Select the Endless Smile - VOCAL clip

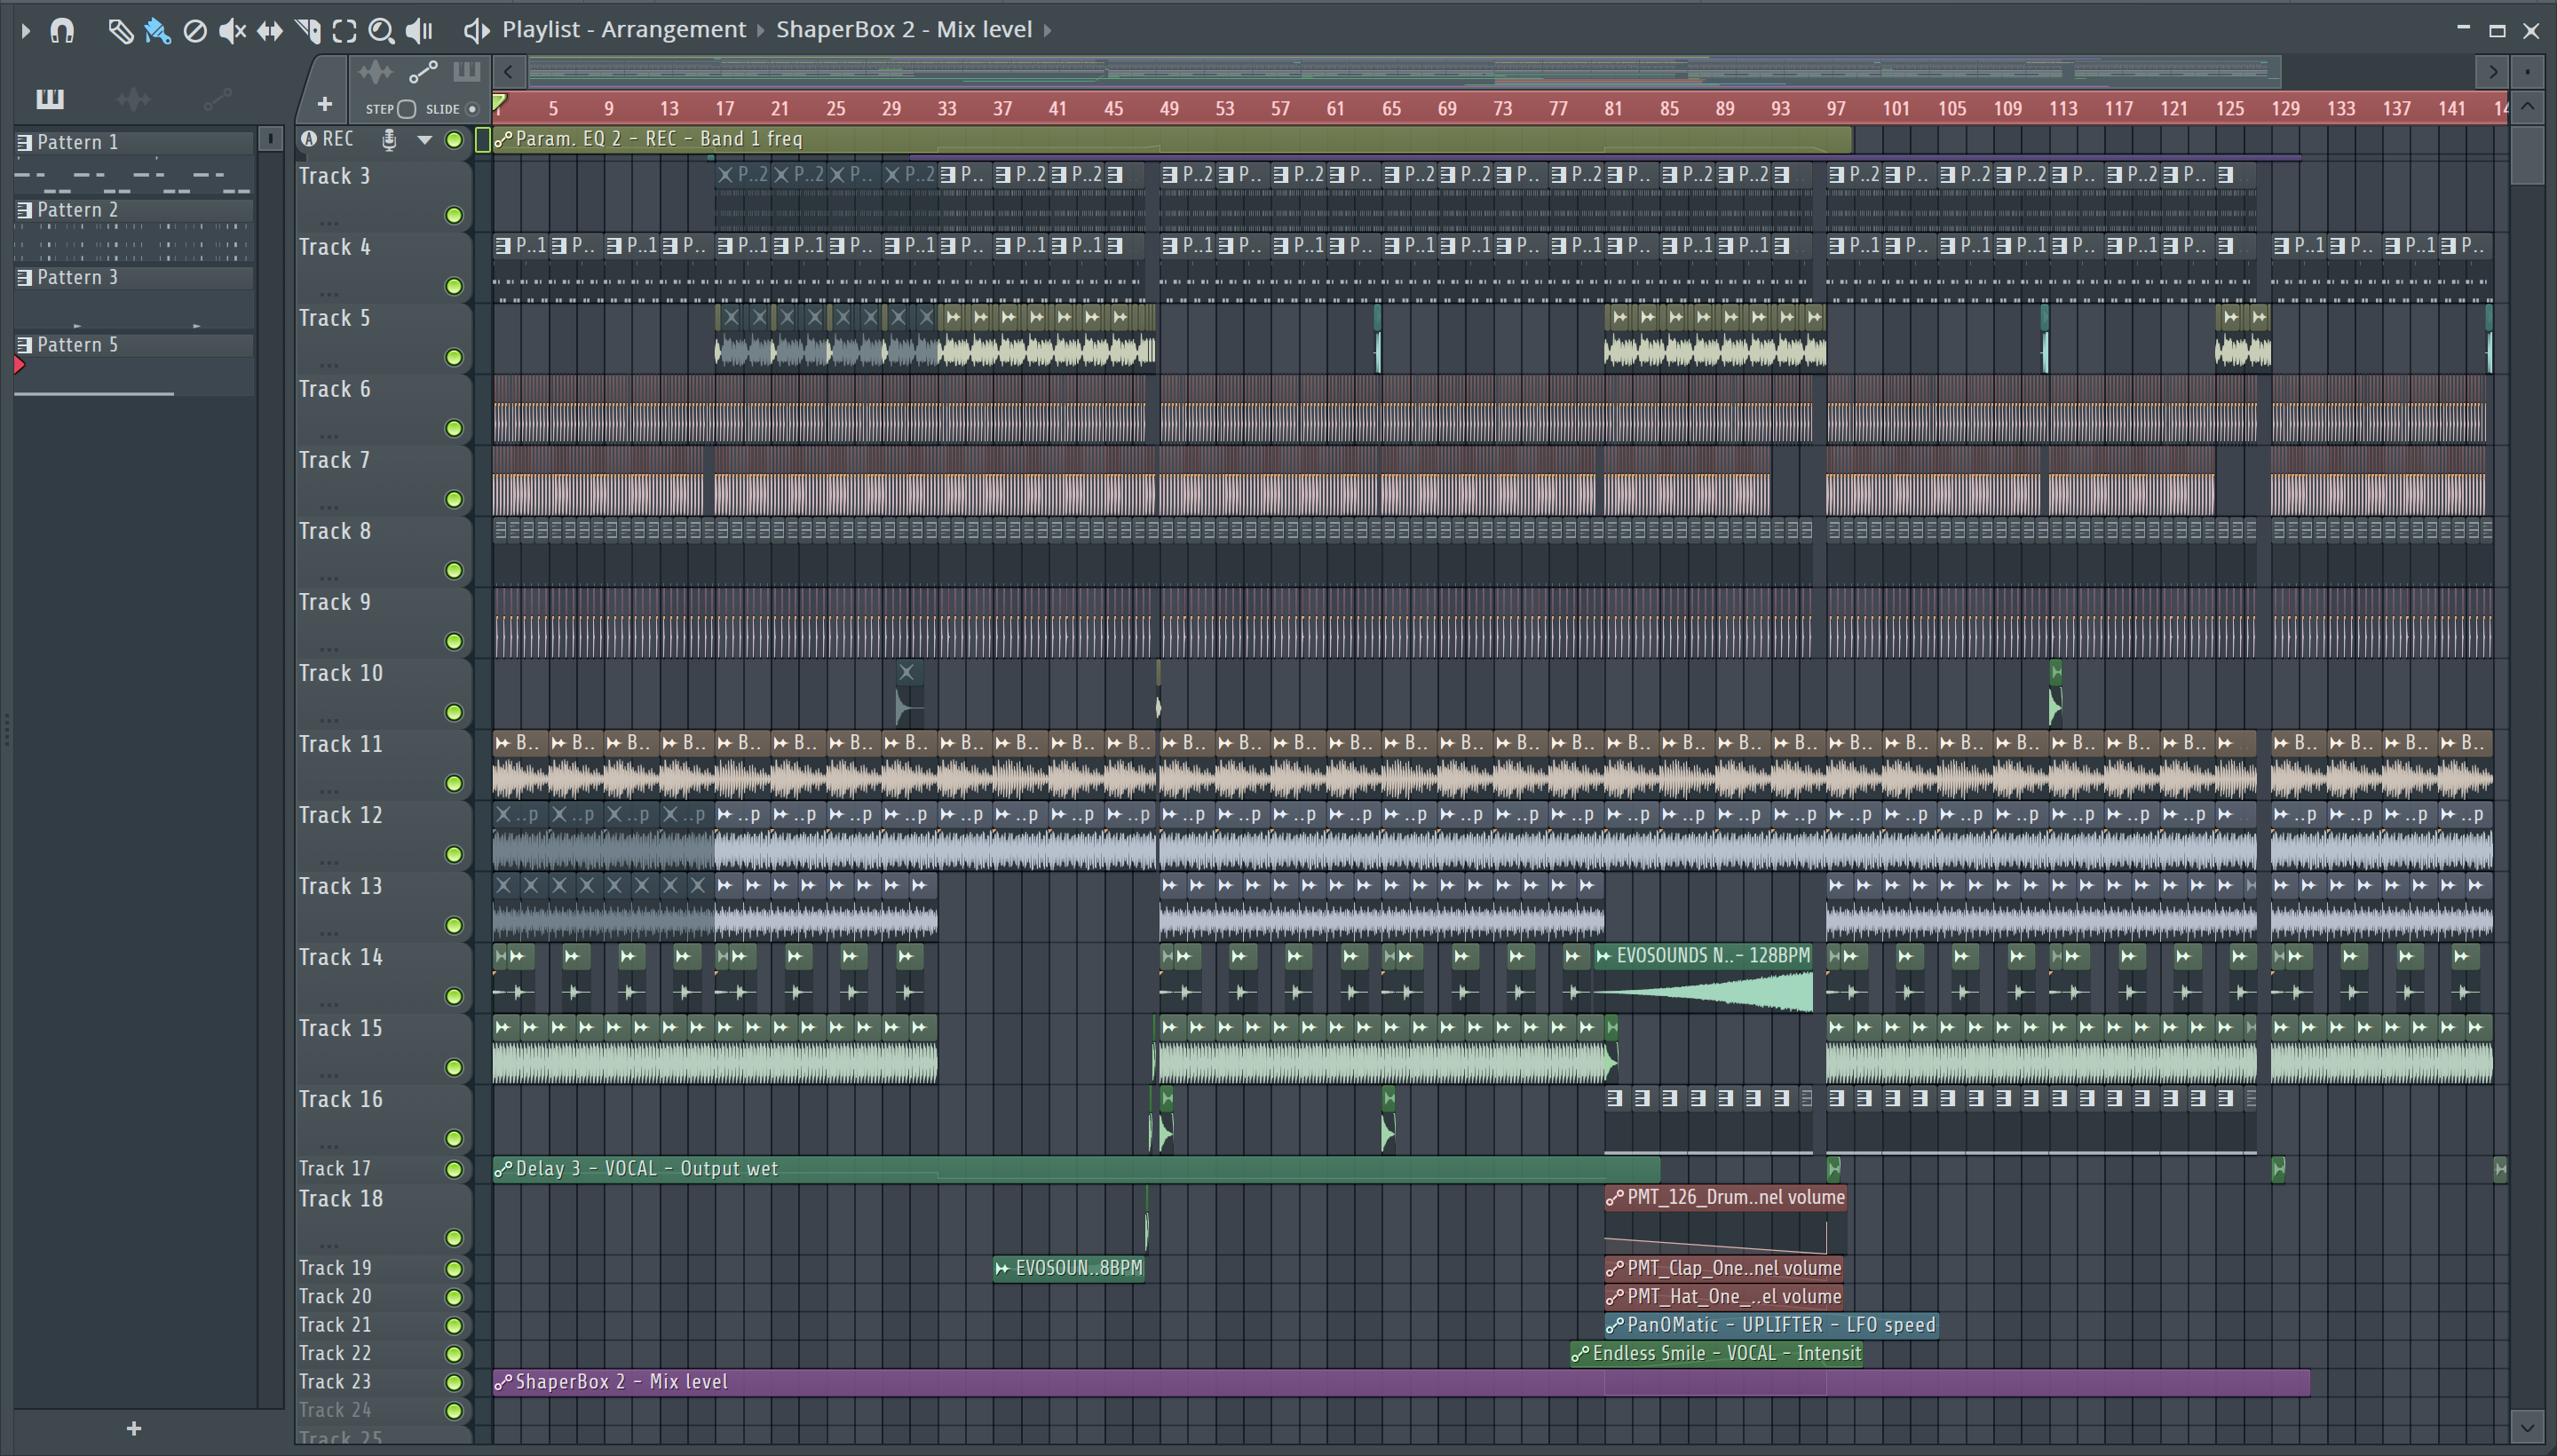pyautogui.click(x=1716, y=1353)
